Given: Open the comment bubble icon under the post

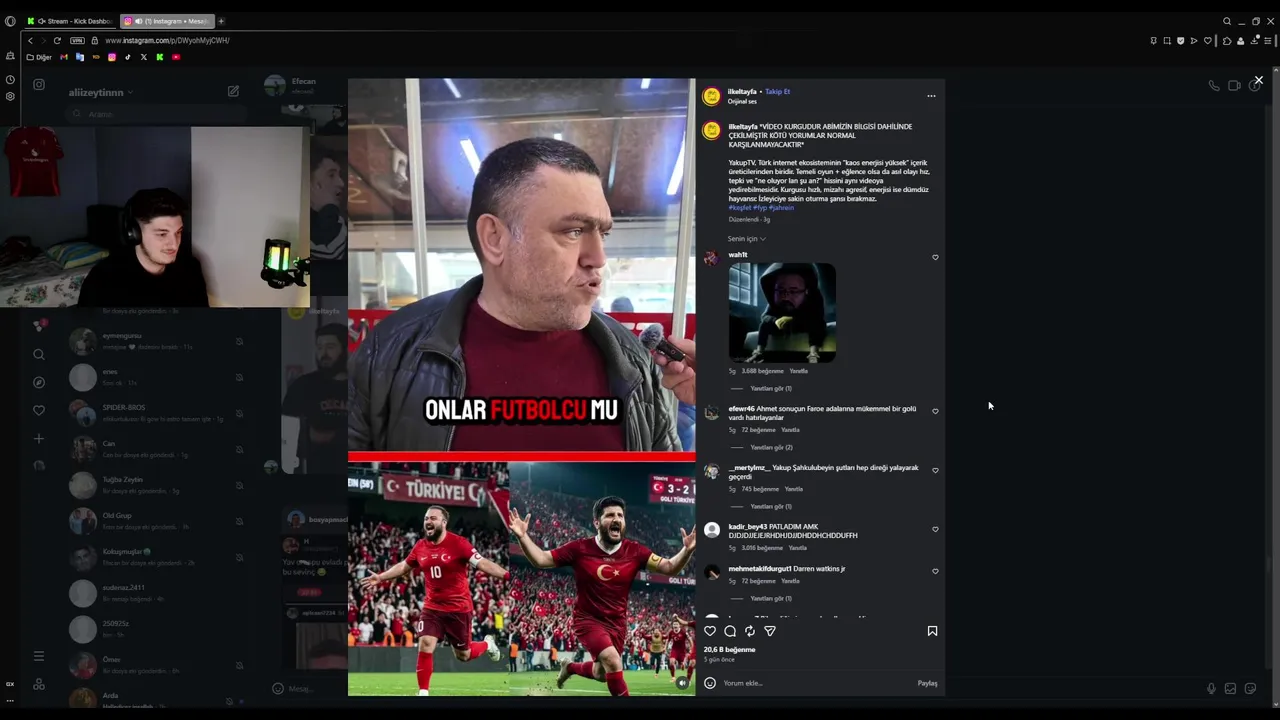Looking at the screenshot, I should click(x=730, y=631).
